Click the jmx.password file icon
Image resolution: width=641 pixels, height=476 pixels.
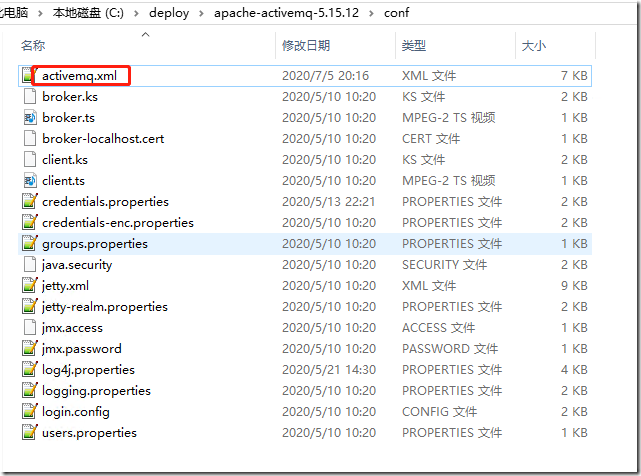click(30, 348)
